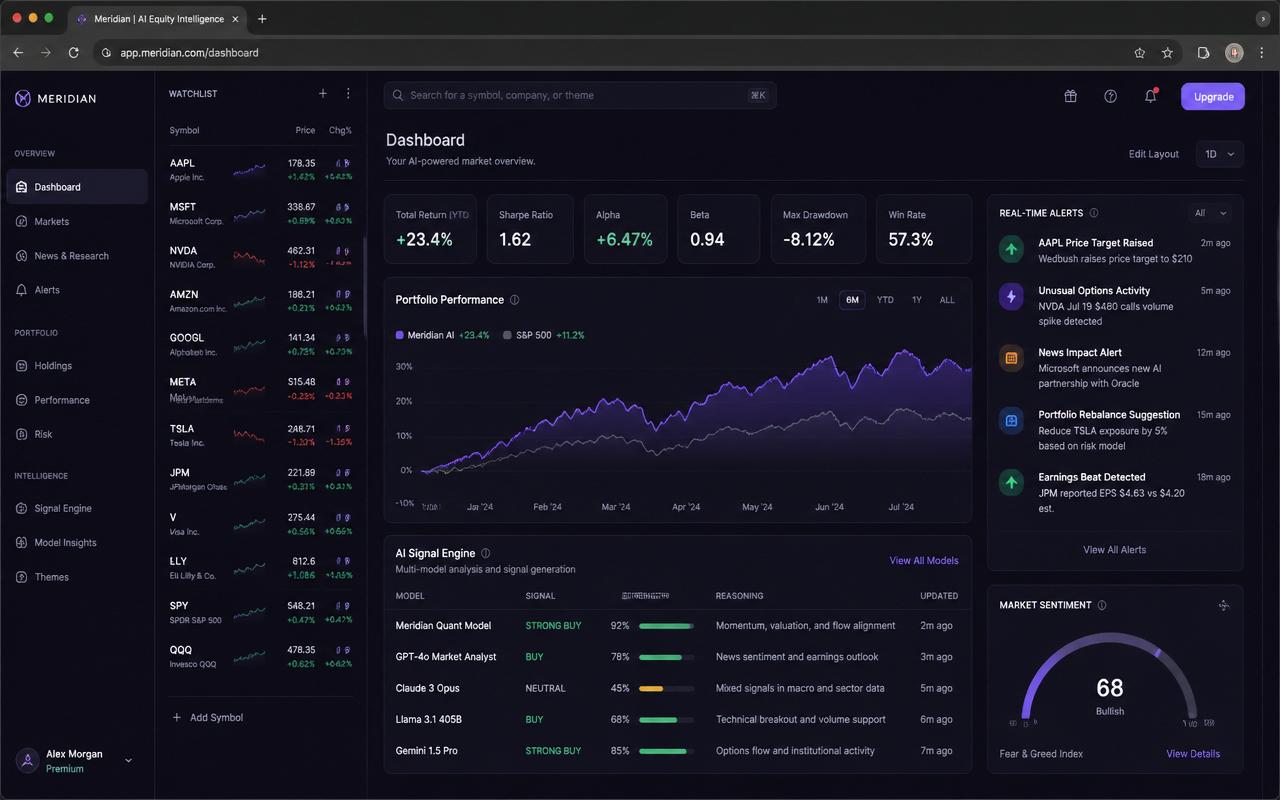The width and height of the screenshot is (1280, 800).
Task: Click Edit Layout
Action: (x=1154, y=154)
